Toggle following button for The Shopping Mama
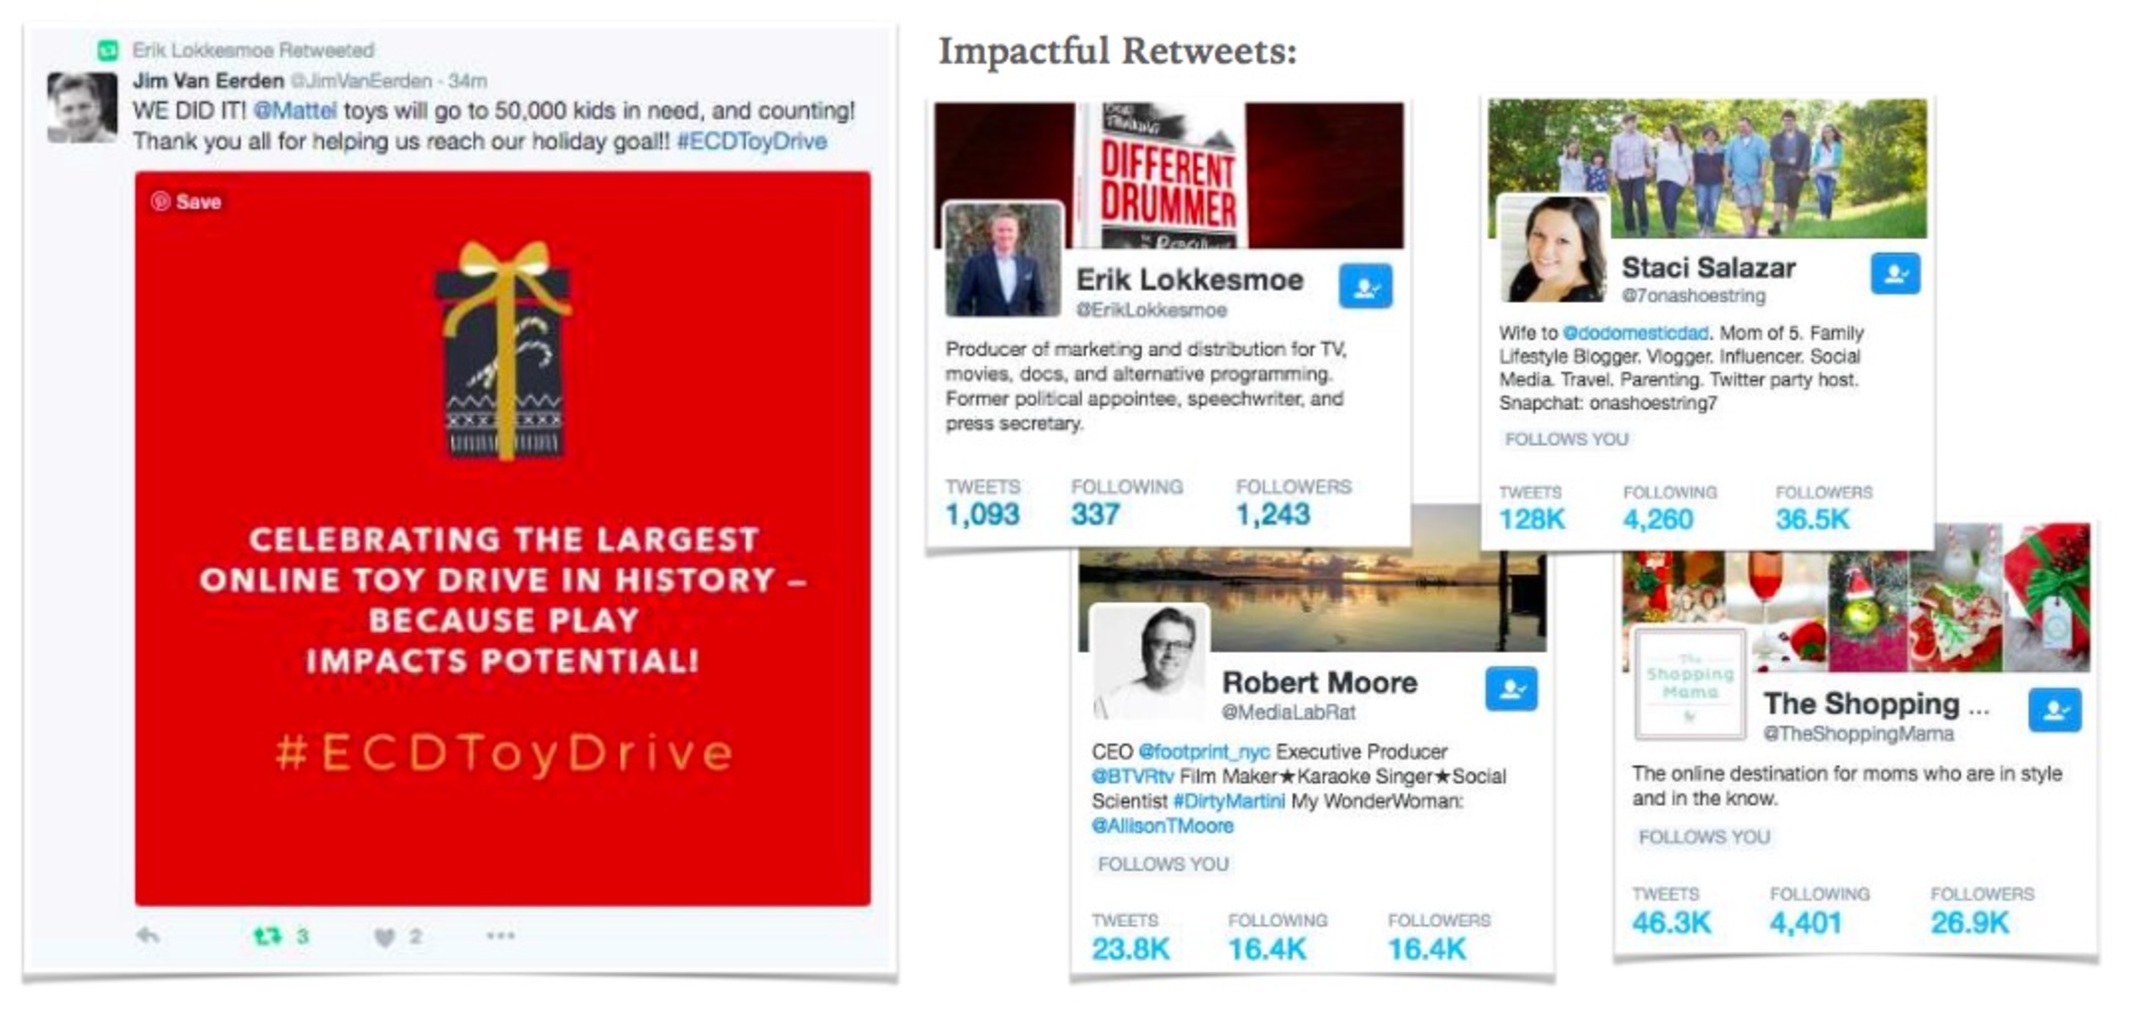The height and width of the screenshot is (1024, 2130). 2055,710
